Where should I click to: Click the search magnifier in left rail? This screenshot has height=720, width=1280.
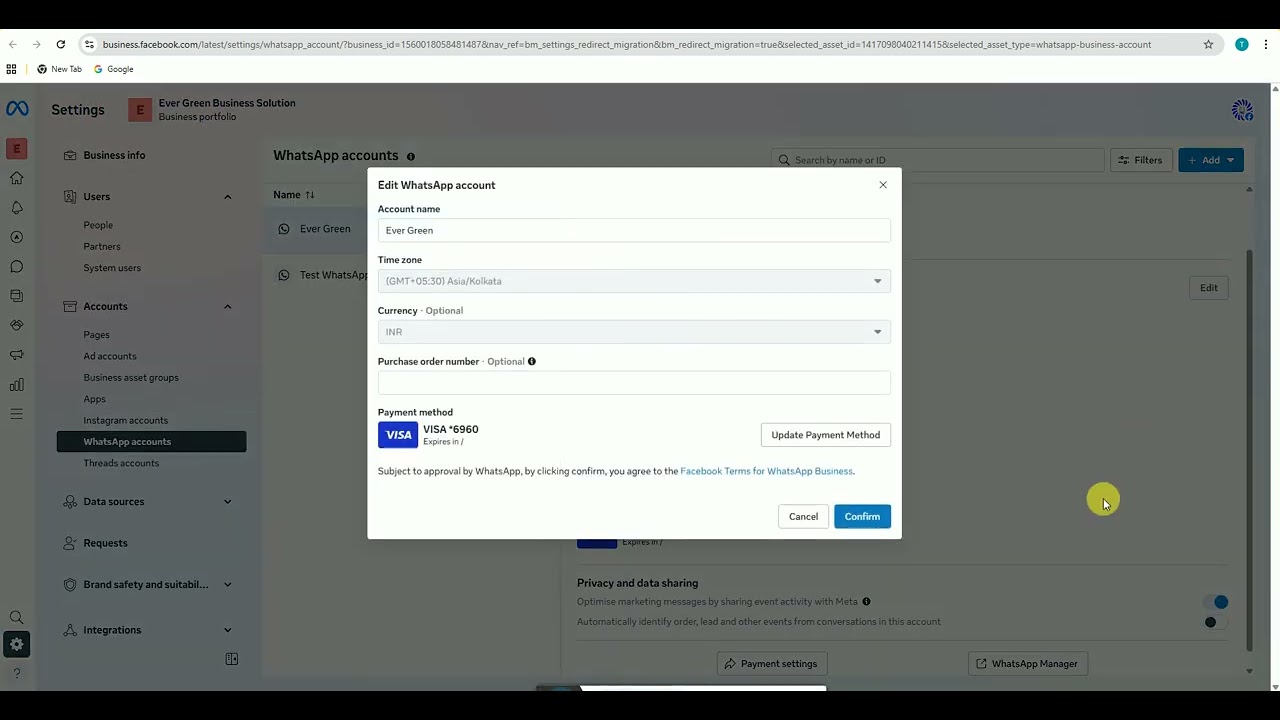pos(16,618)
